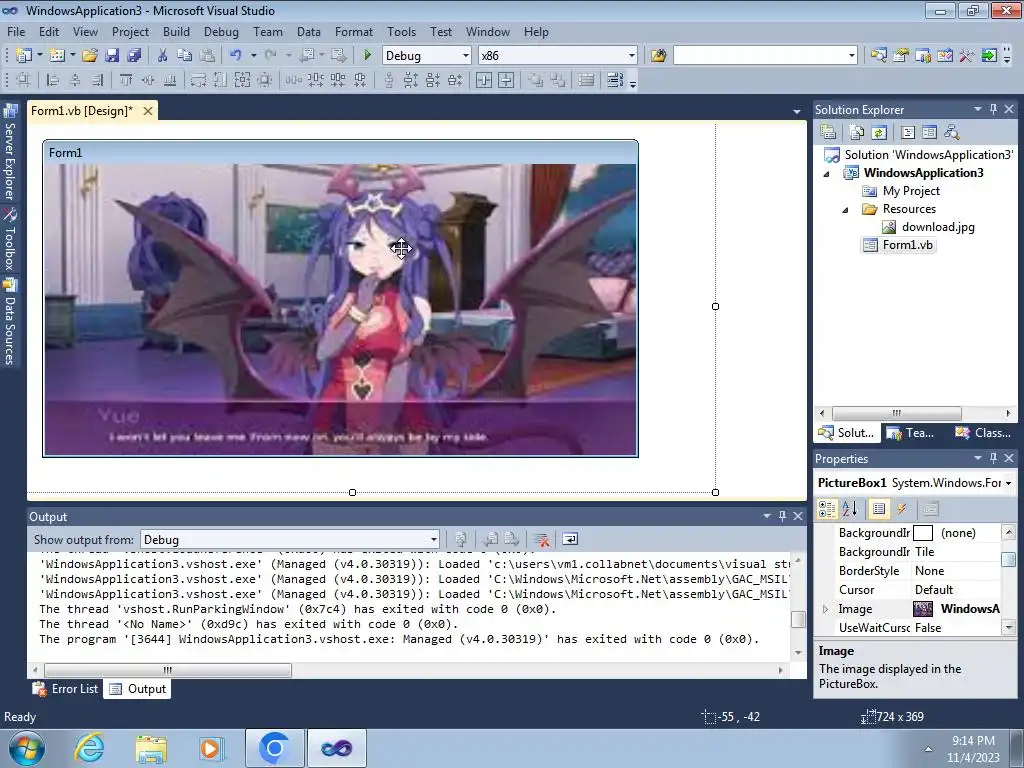The width and height of the screenshot is (1024, 768).
Task: Toggle word wrap in the Output window
Action: coord(570,539)
